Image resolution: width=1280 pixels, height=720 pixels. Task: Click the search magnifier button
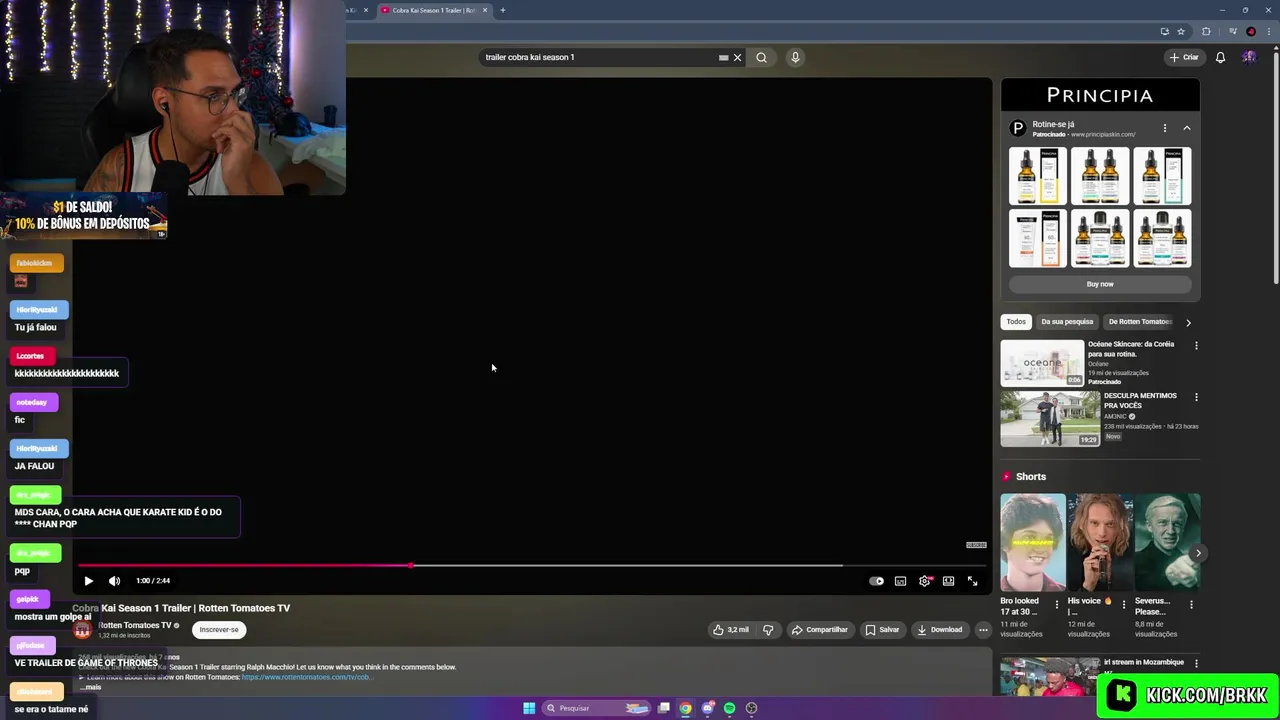click(761, 57)
